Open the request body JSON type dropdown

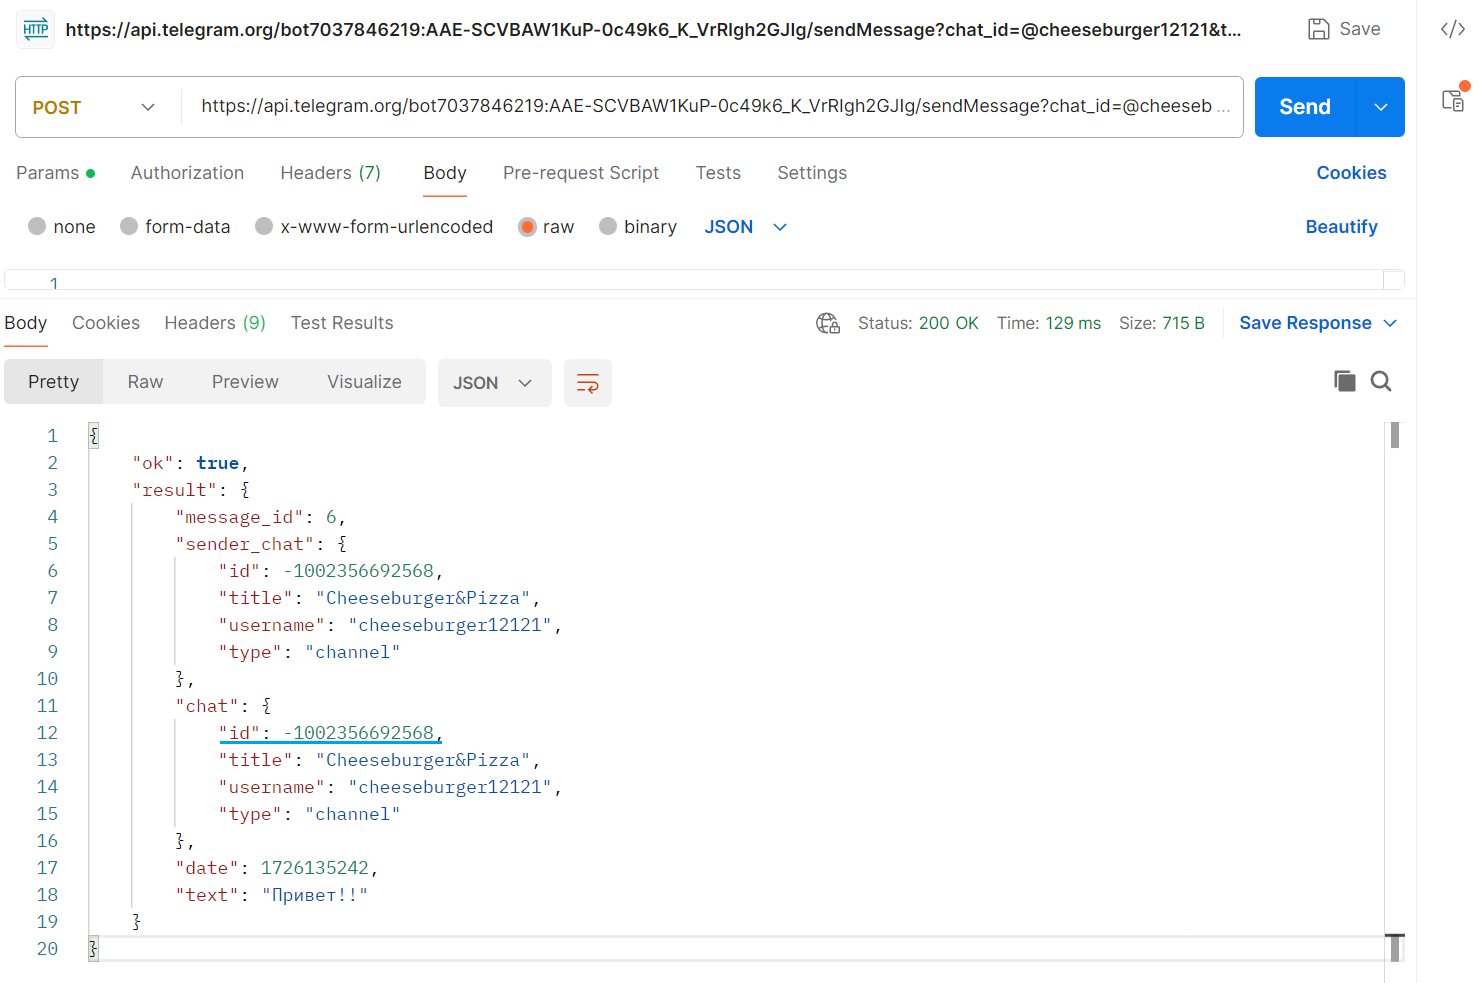click(746, 227)
